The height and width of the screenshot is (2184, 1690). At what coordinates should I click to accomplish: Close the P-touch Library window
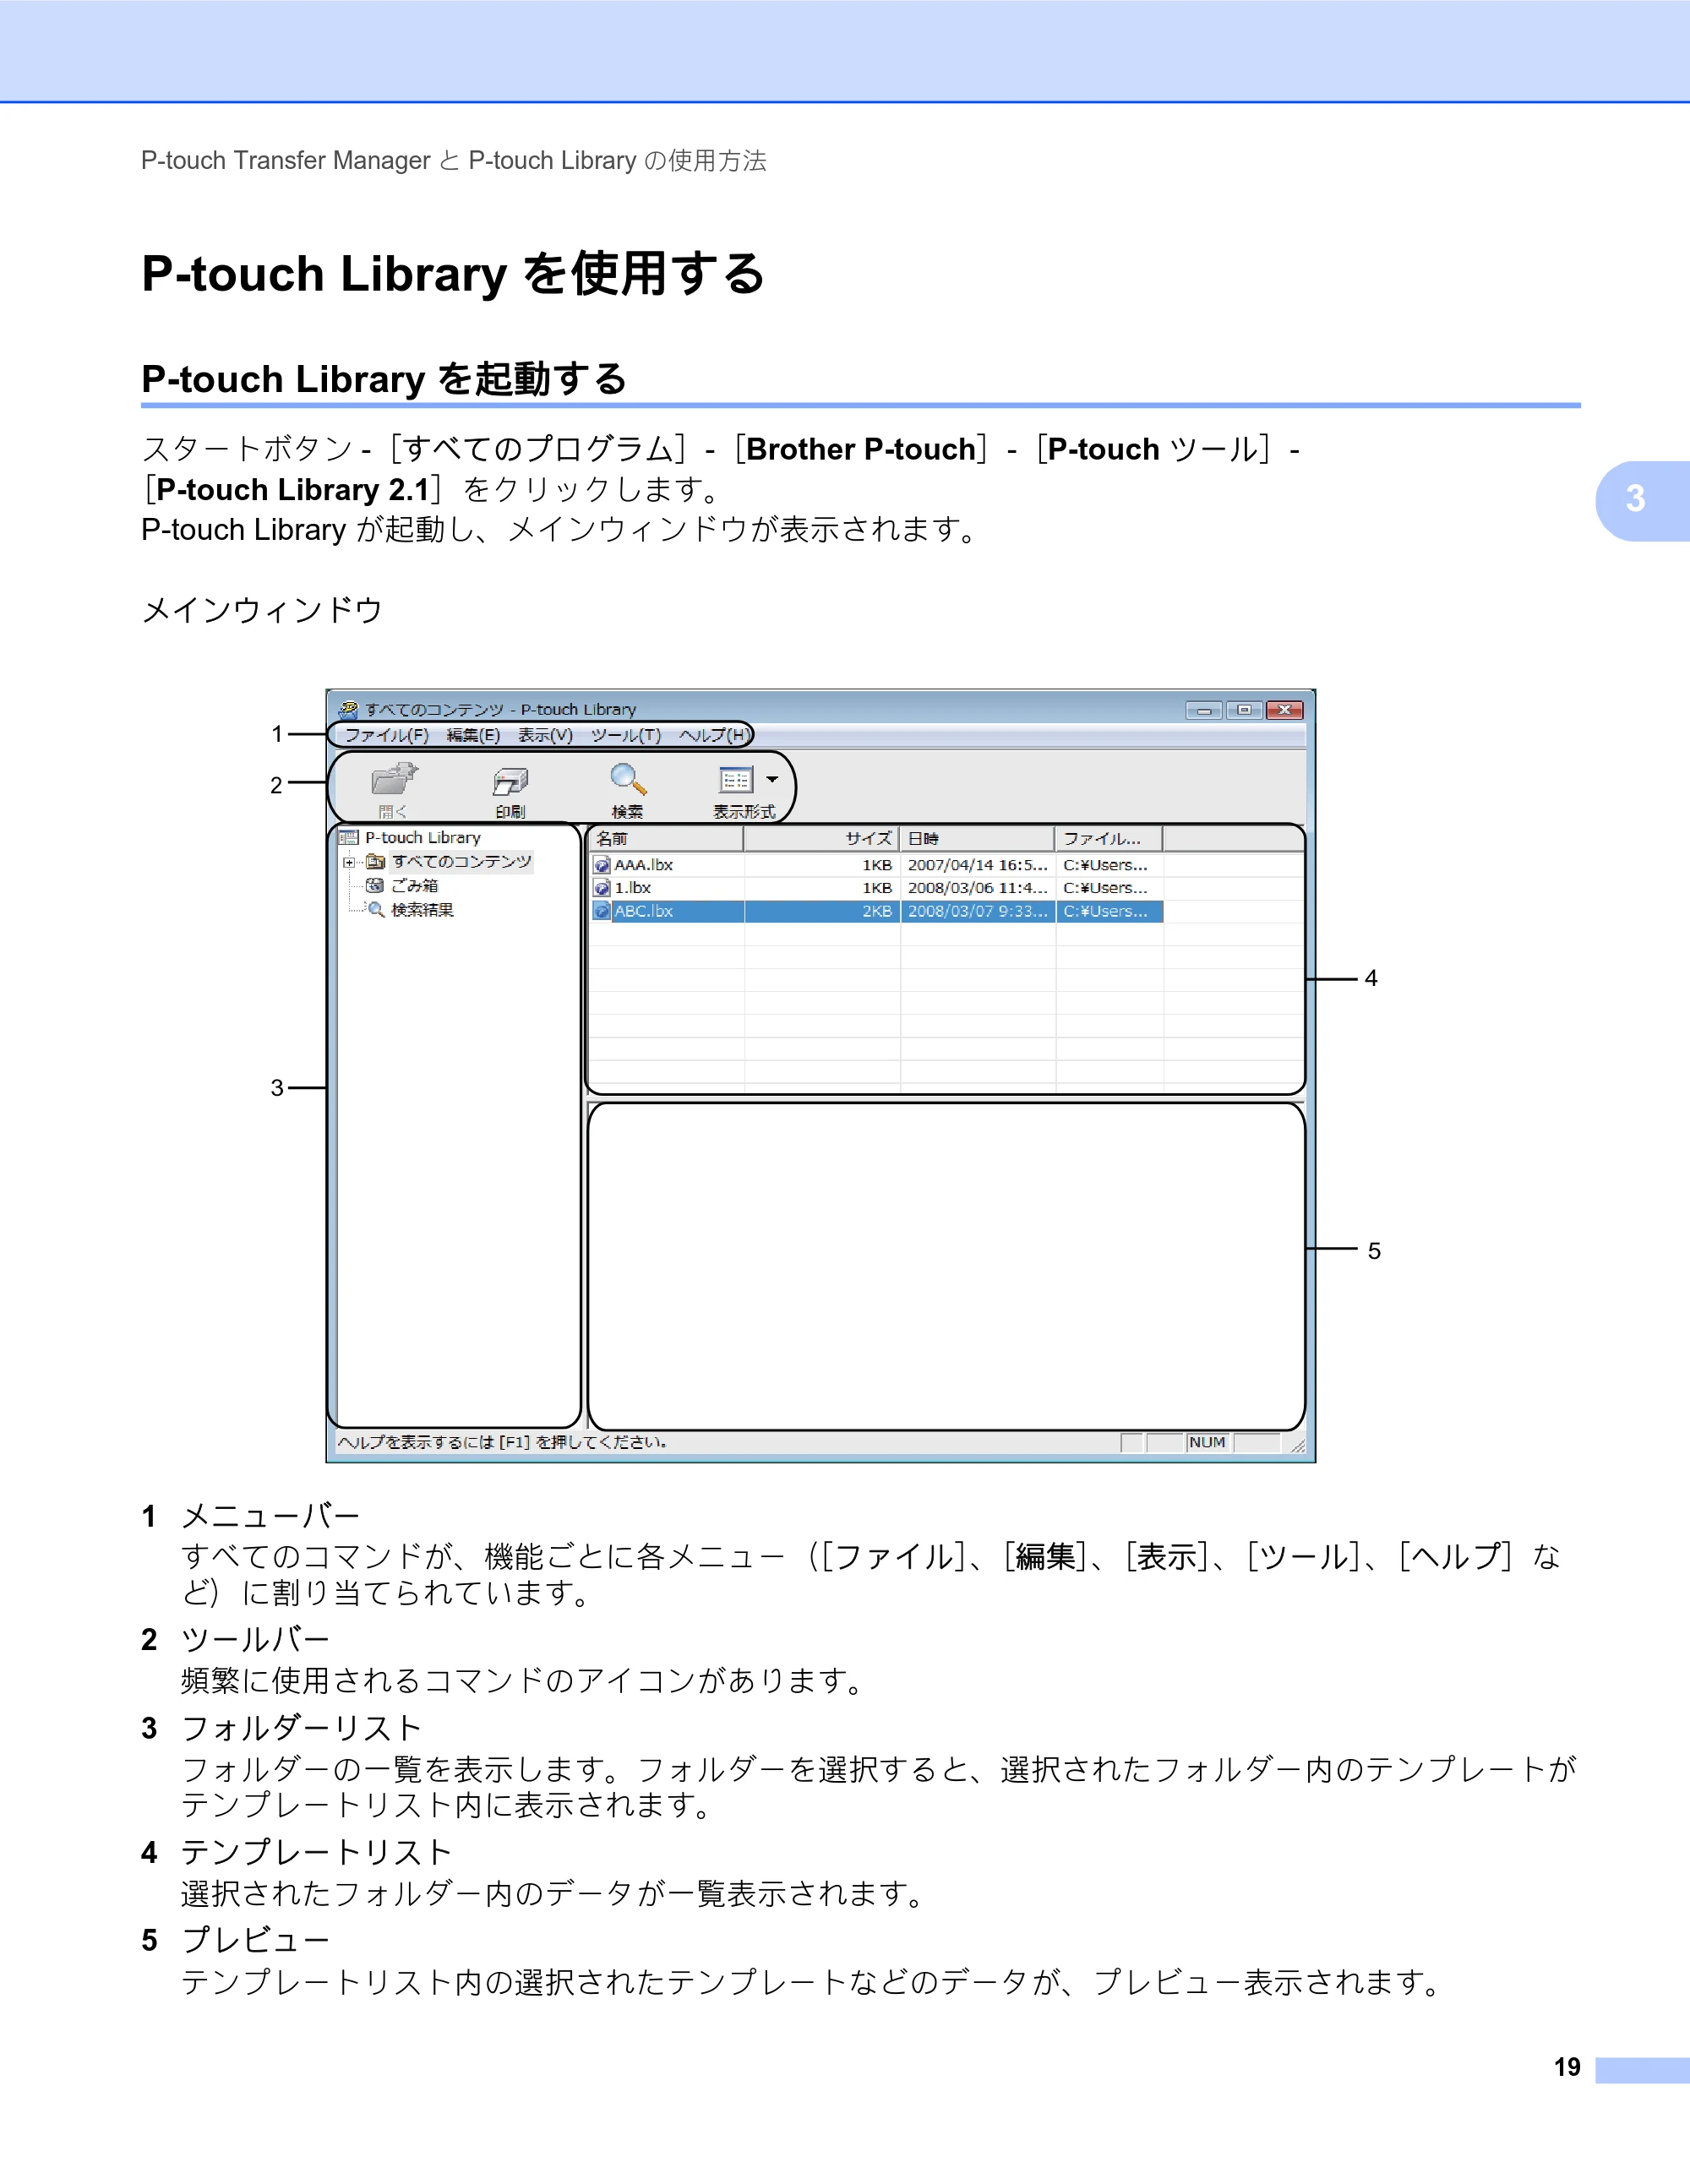[1284, 710]
